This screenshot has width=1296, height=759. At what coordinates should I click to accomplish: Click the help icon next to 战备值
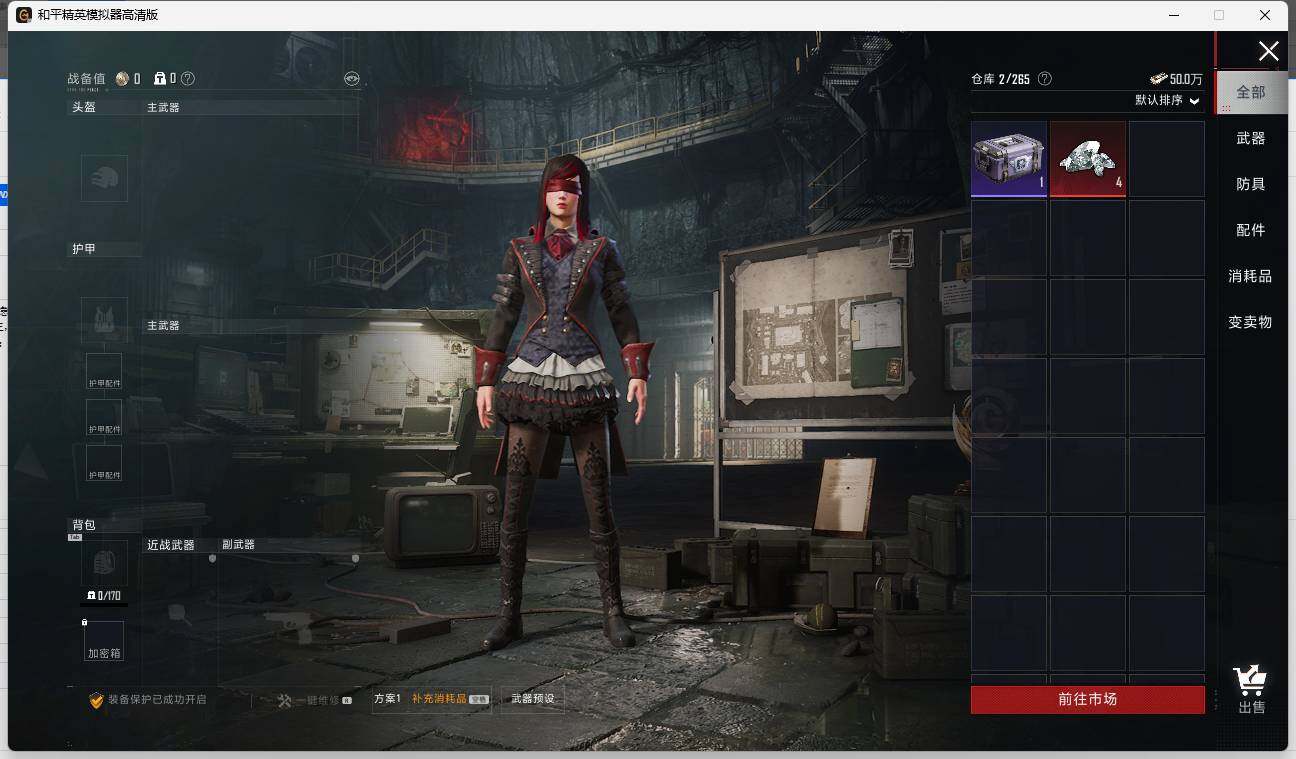pos(188,78)
